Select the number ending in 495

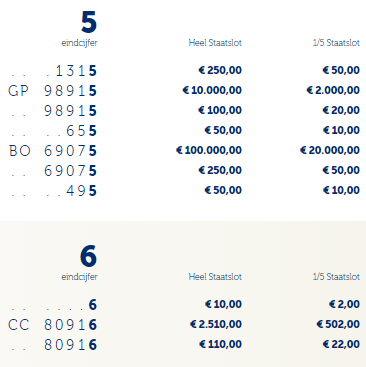[52, 191]
